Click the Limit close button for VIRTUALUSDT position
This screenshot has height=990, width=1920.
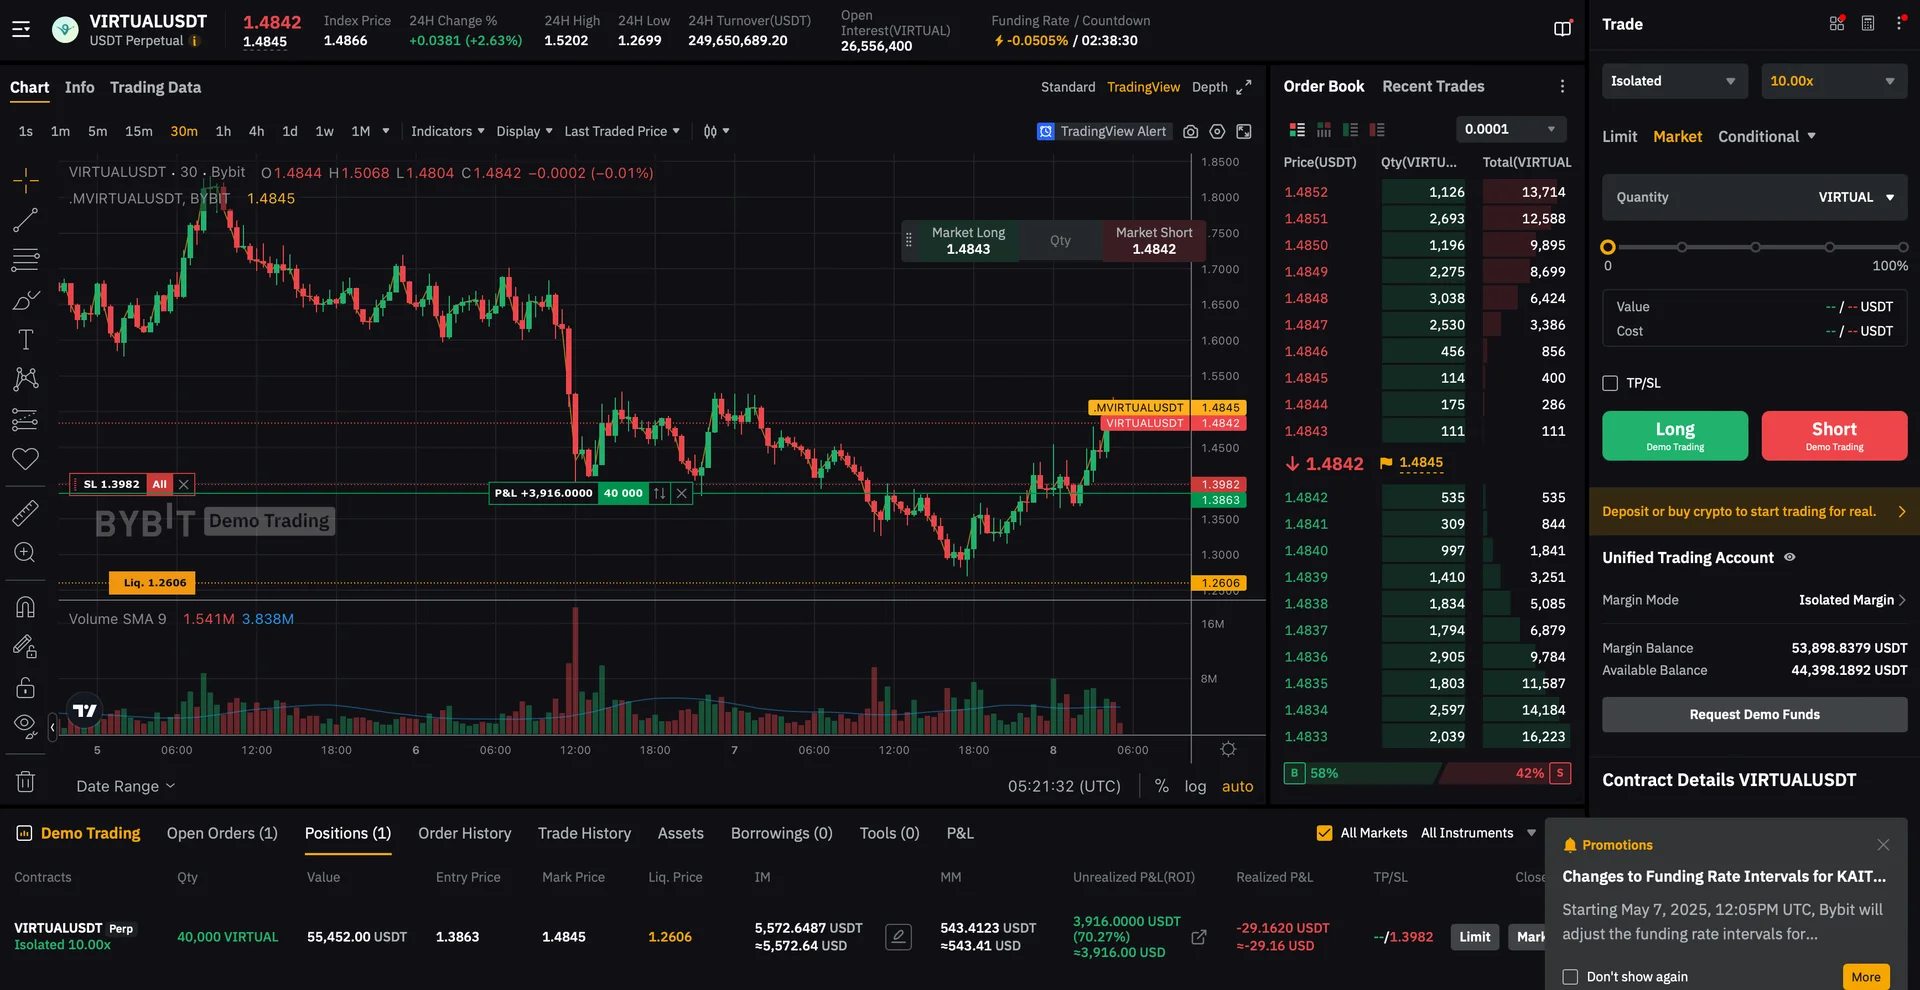click(x=1475, y=937)
